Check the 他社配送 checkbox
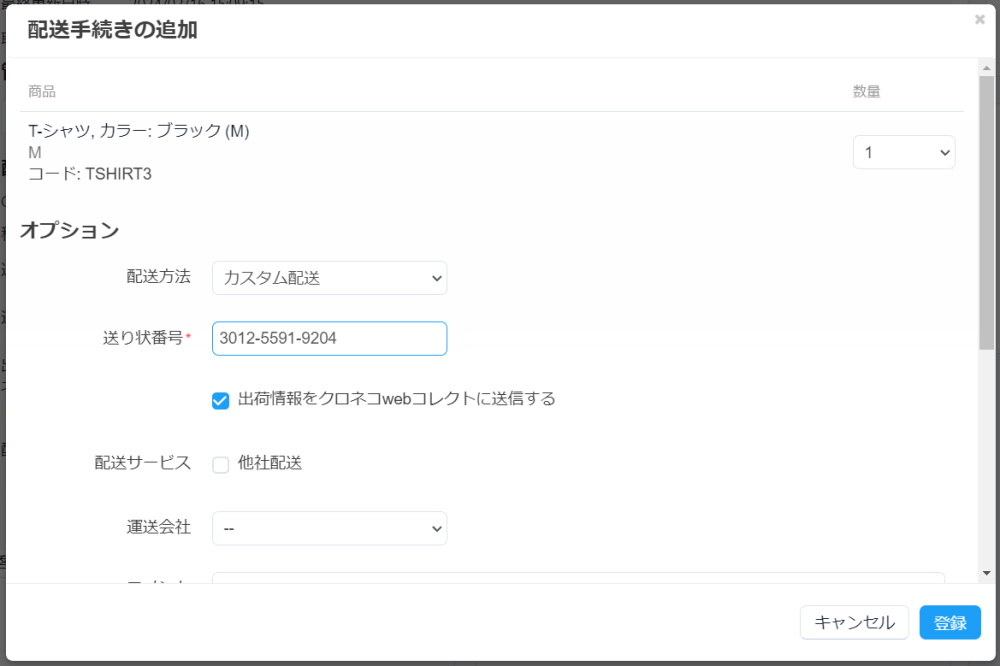Image resolution: width=1000 pixels, height=666 pixels. point(221,464)
